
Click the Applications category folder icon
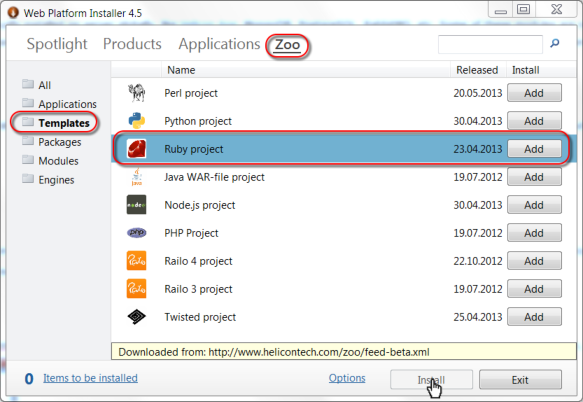point(28,103)
